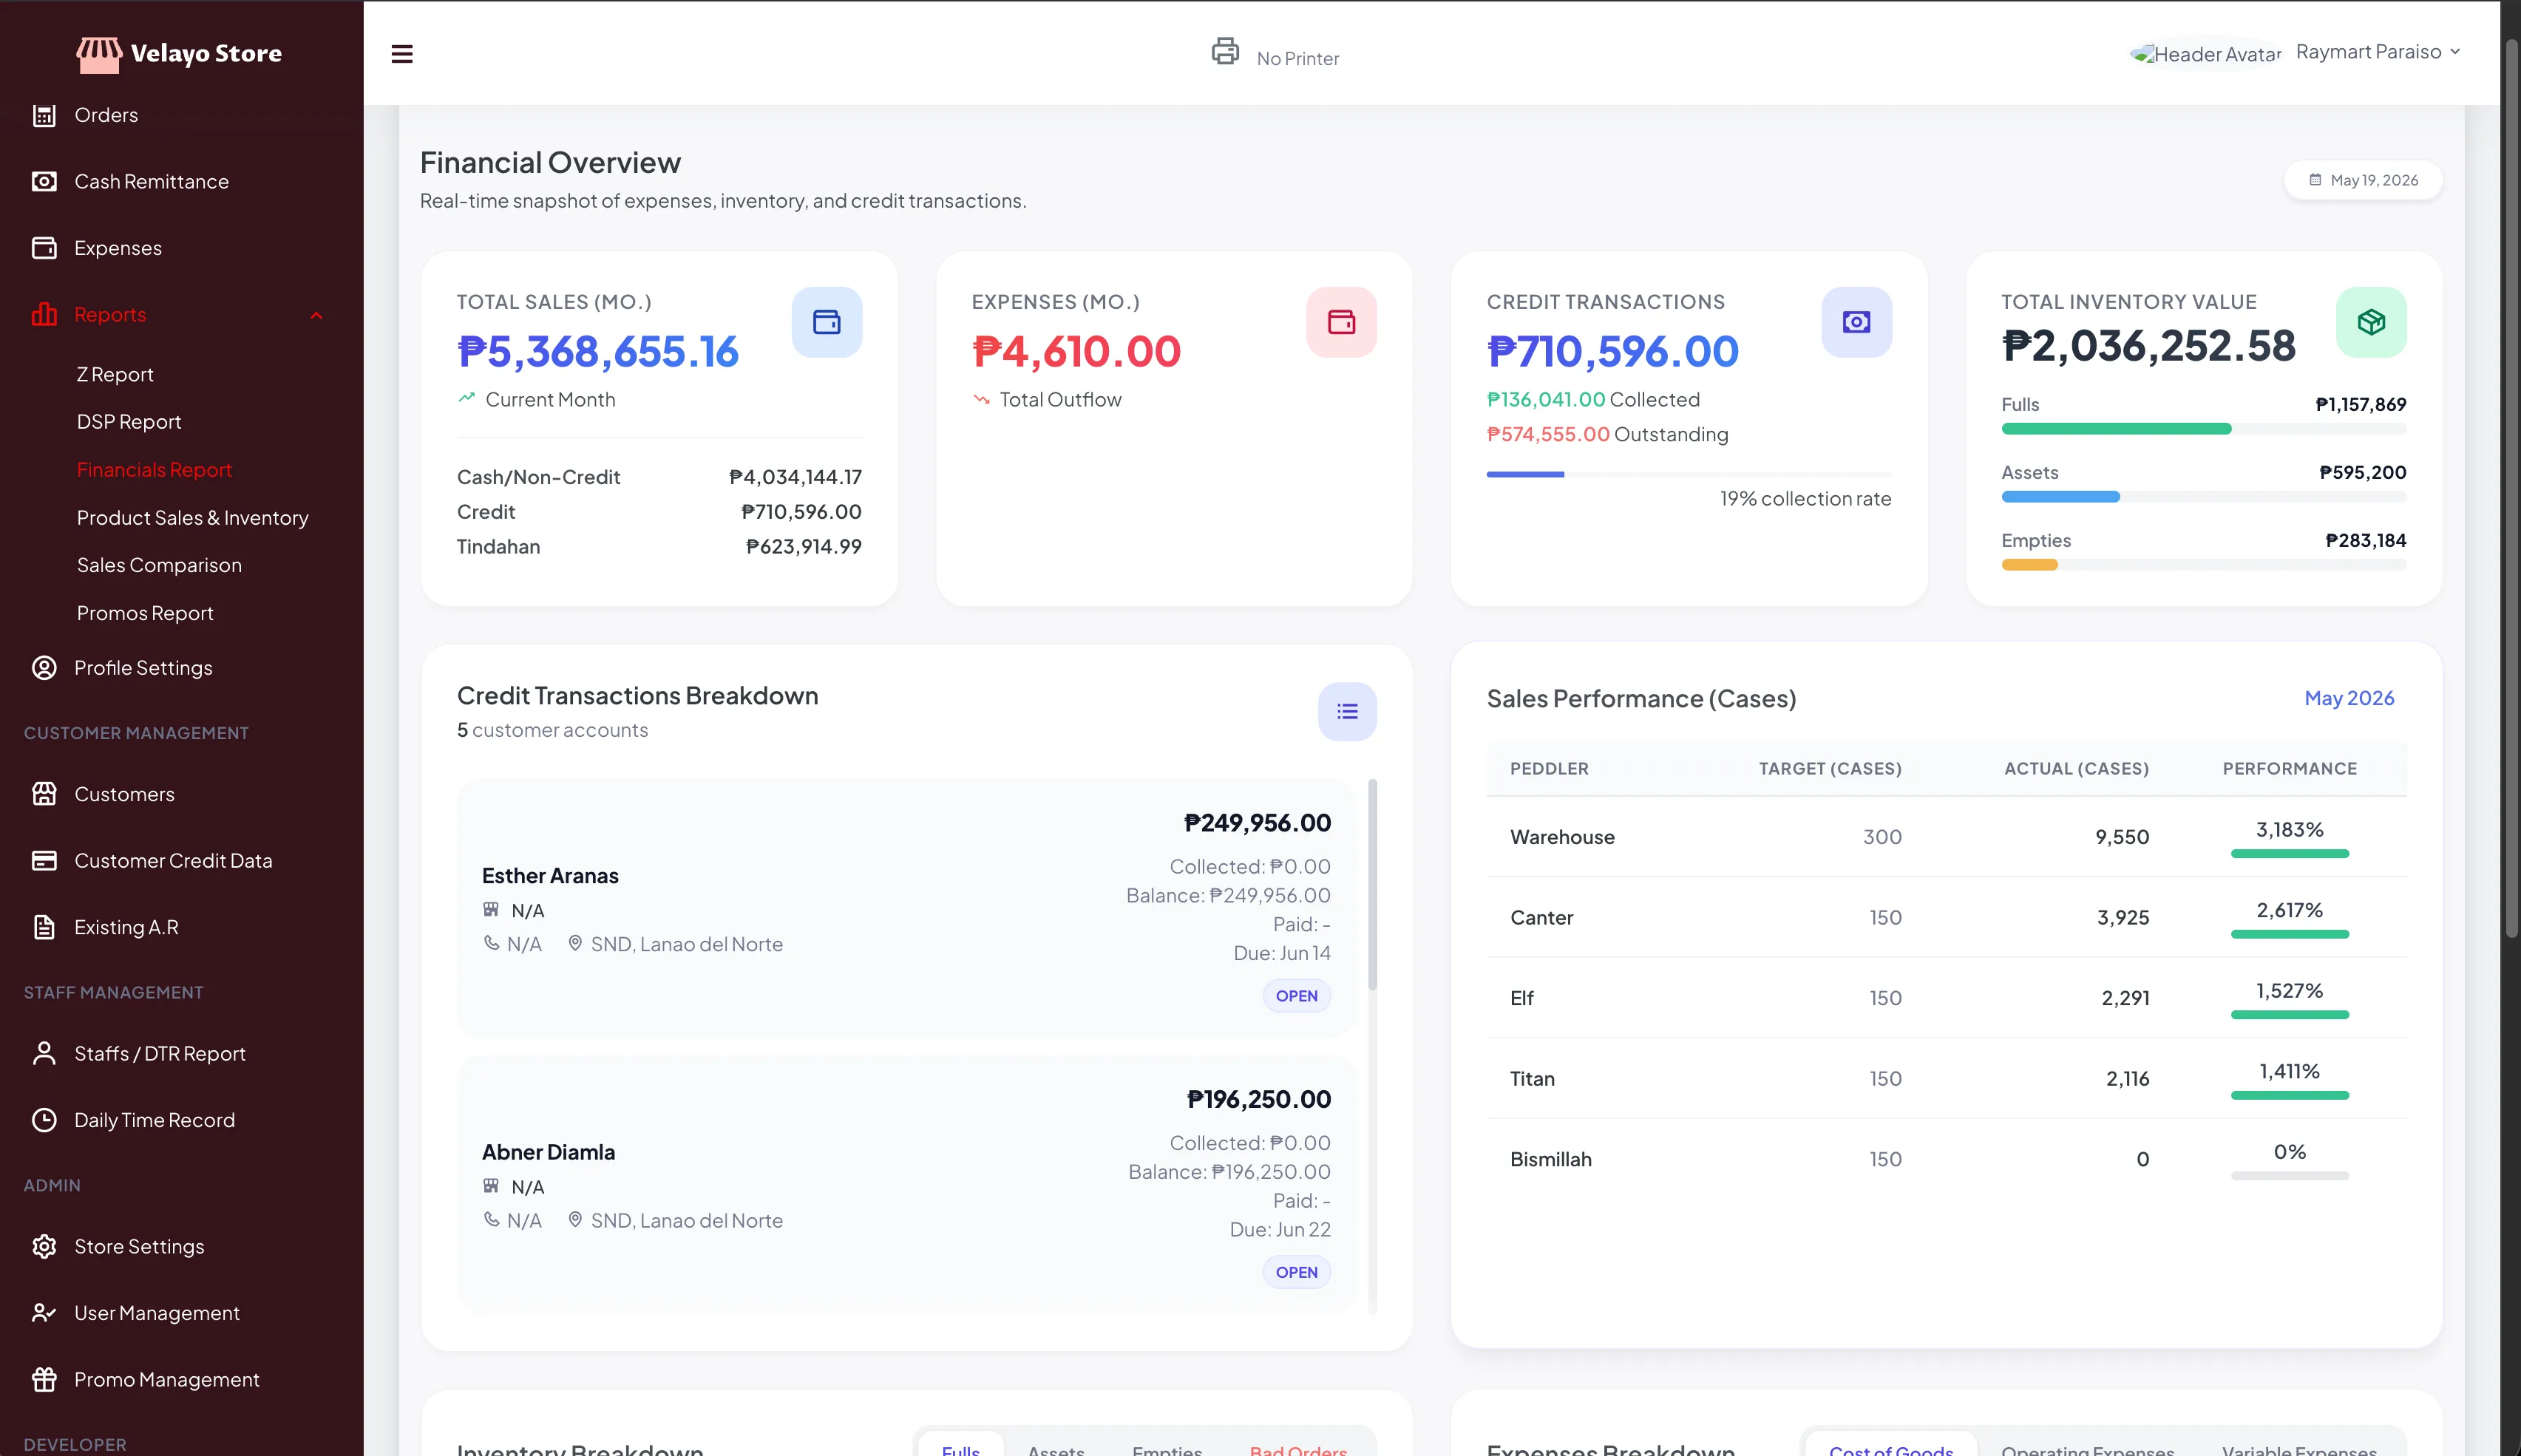Click the Elf 1,527% performance value
Image resolution: width=2521 pixels, height=1456 pixels.
tap(2289, 990)
